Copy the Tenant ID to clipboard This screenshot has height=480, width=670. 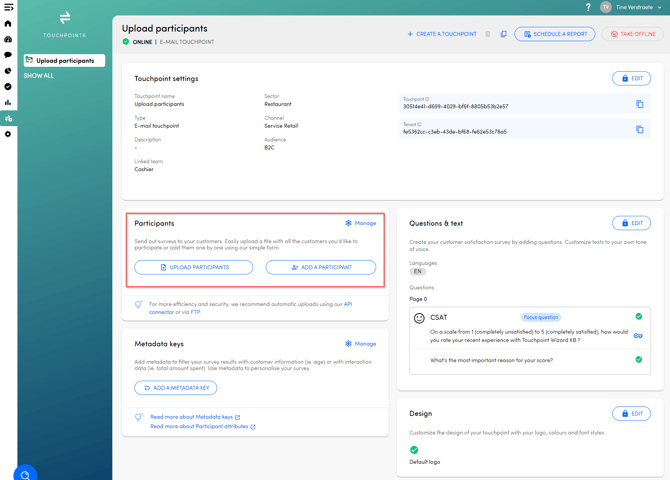tap(639, 129)
